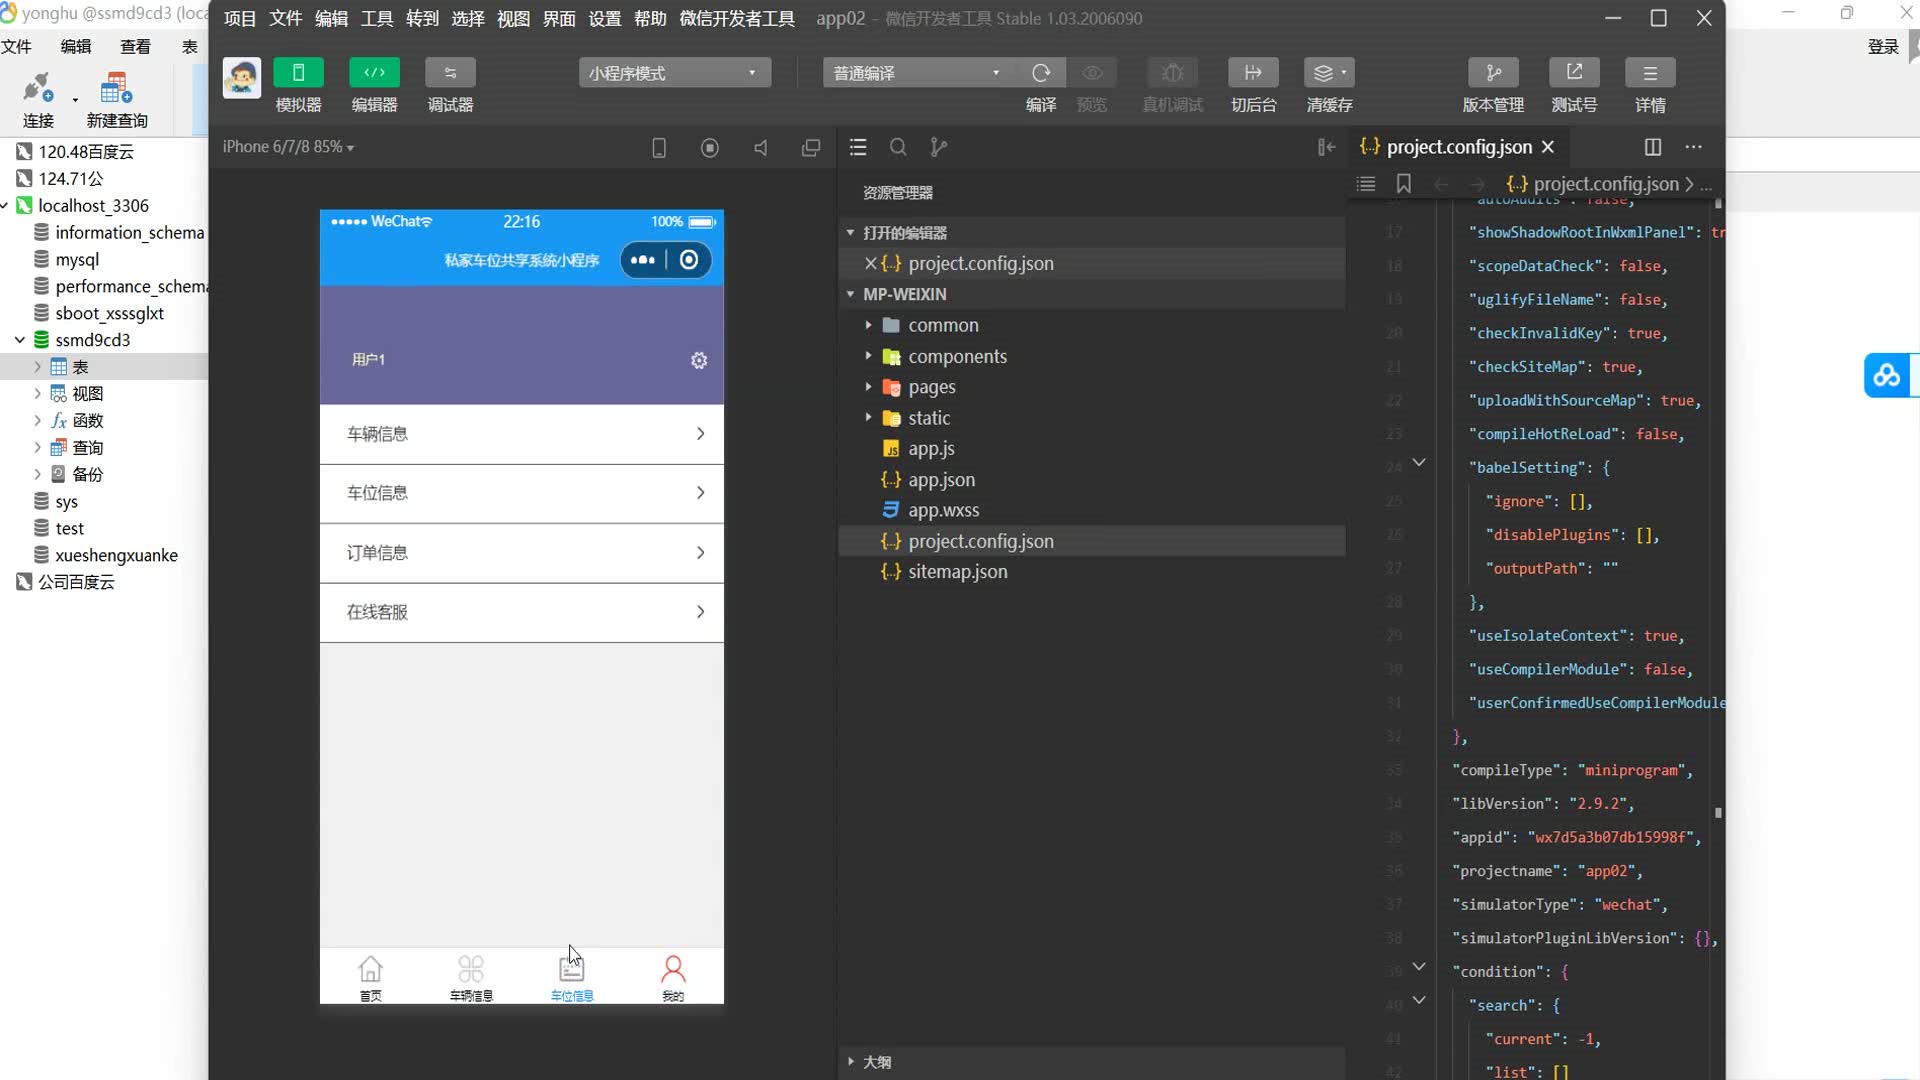
Task: Expand the pages folder
Action: click(x=931, y=387)
